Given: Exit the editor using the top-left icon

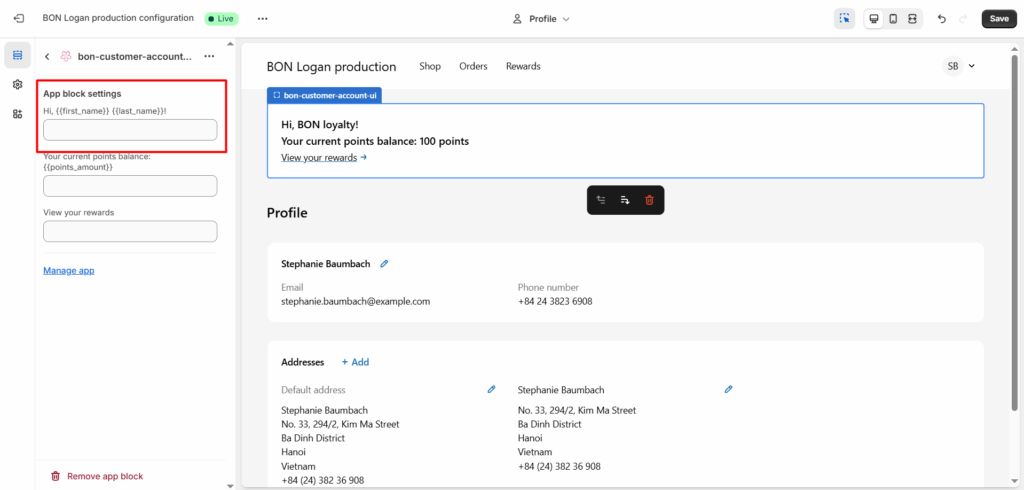Looking at the screenshot, I should click(x=18, y=19).
